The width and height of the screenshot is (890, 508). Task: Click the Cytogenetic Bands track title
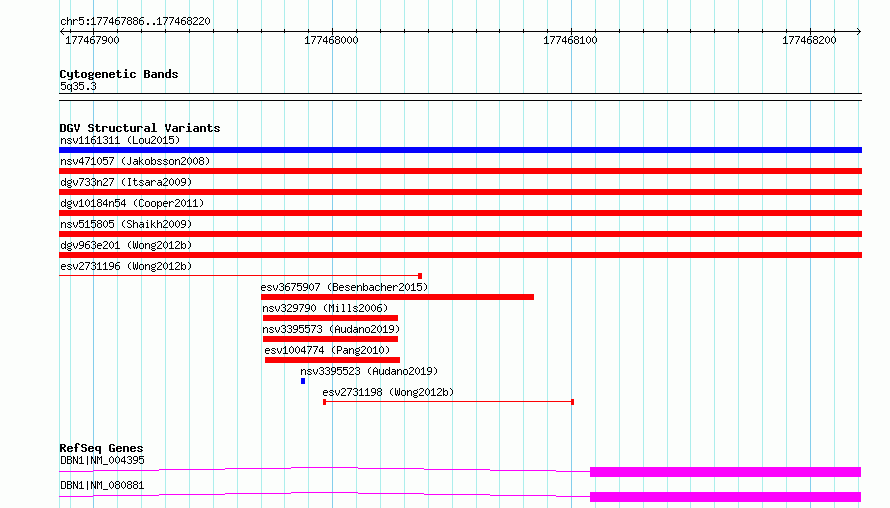[x=119, y=74]
